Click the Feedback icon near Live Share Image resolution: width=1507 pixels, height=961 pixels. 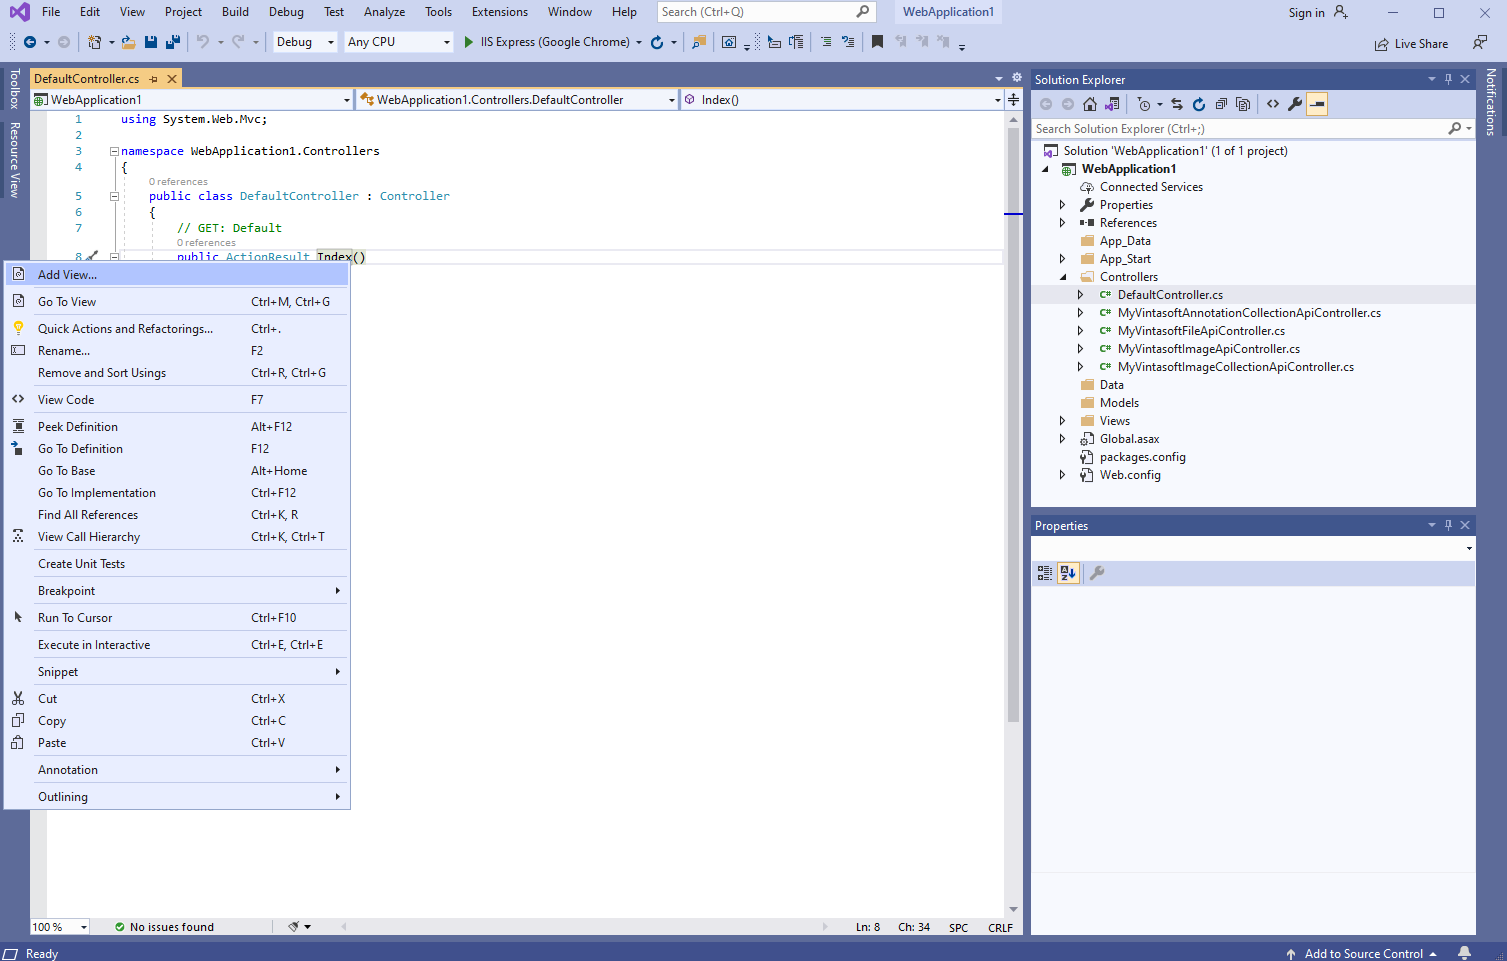(1480, 42)
